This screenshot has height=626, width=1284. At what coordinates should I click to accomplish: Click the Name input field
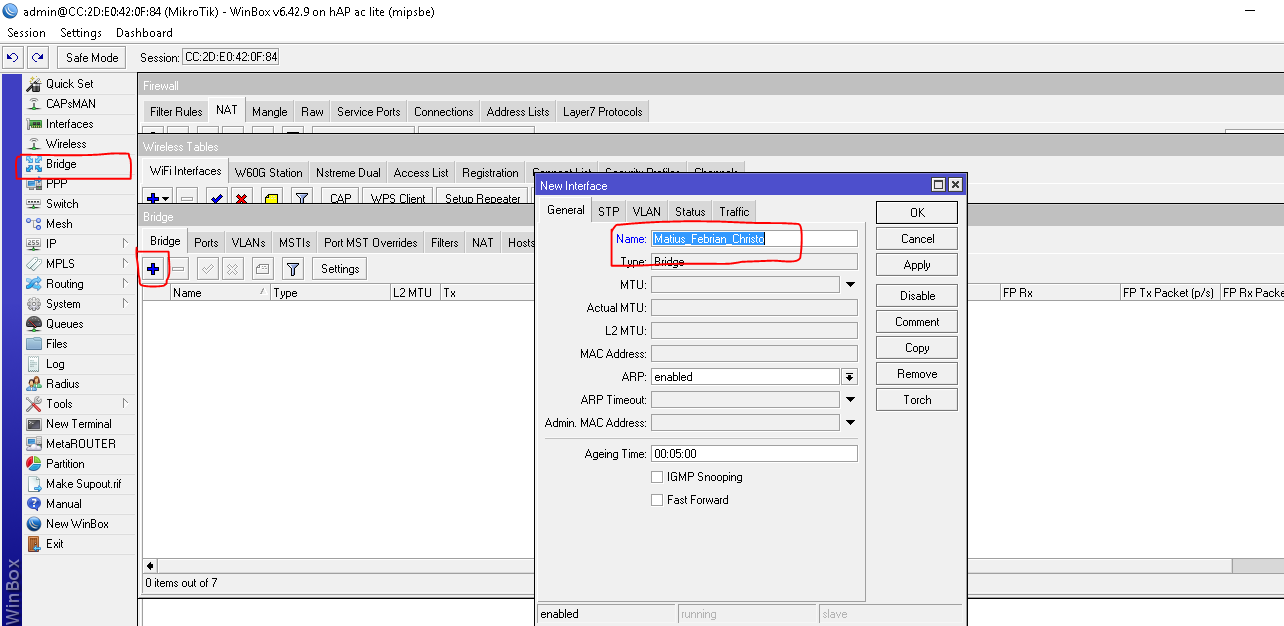754,239
